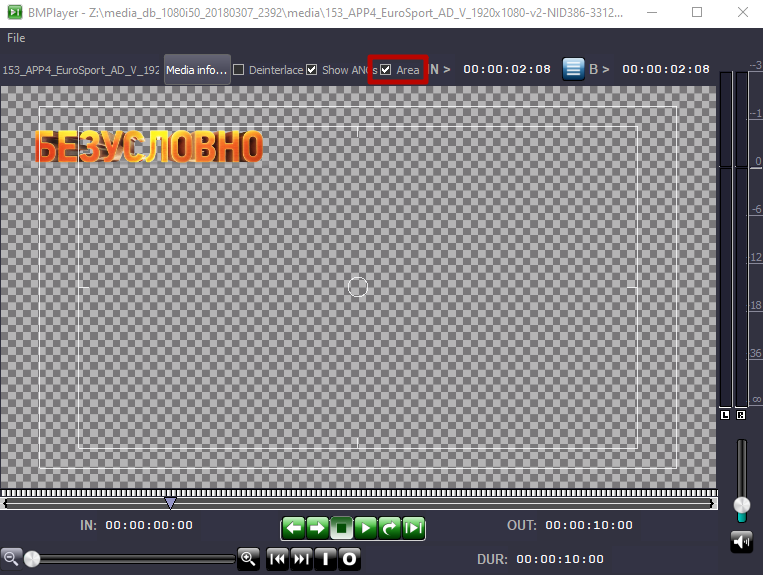Click the R audio channel indicator
Image resolution: width=763 pixels, height=575 pixels.
tap(741, 415)
